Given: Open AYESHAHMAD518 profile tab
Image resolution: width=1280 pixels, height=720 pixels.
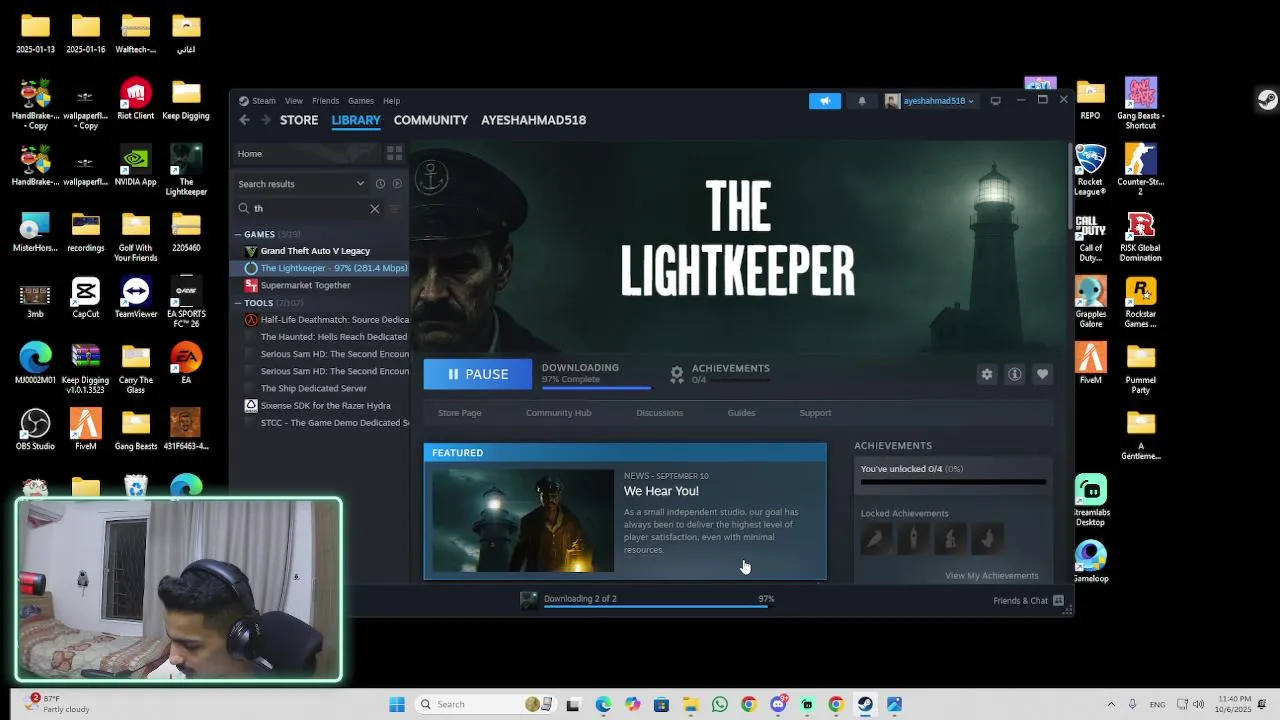Looking at the screenshot, I should coord(533,120).
